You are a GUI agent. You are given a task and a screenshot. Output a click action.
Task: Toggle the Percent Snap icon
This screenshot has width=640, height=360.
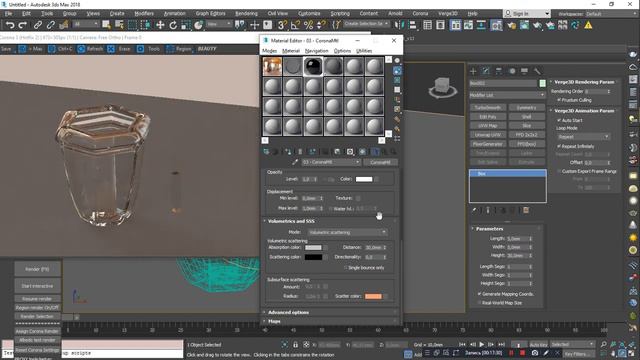pos(308,25)
